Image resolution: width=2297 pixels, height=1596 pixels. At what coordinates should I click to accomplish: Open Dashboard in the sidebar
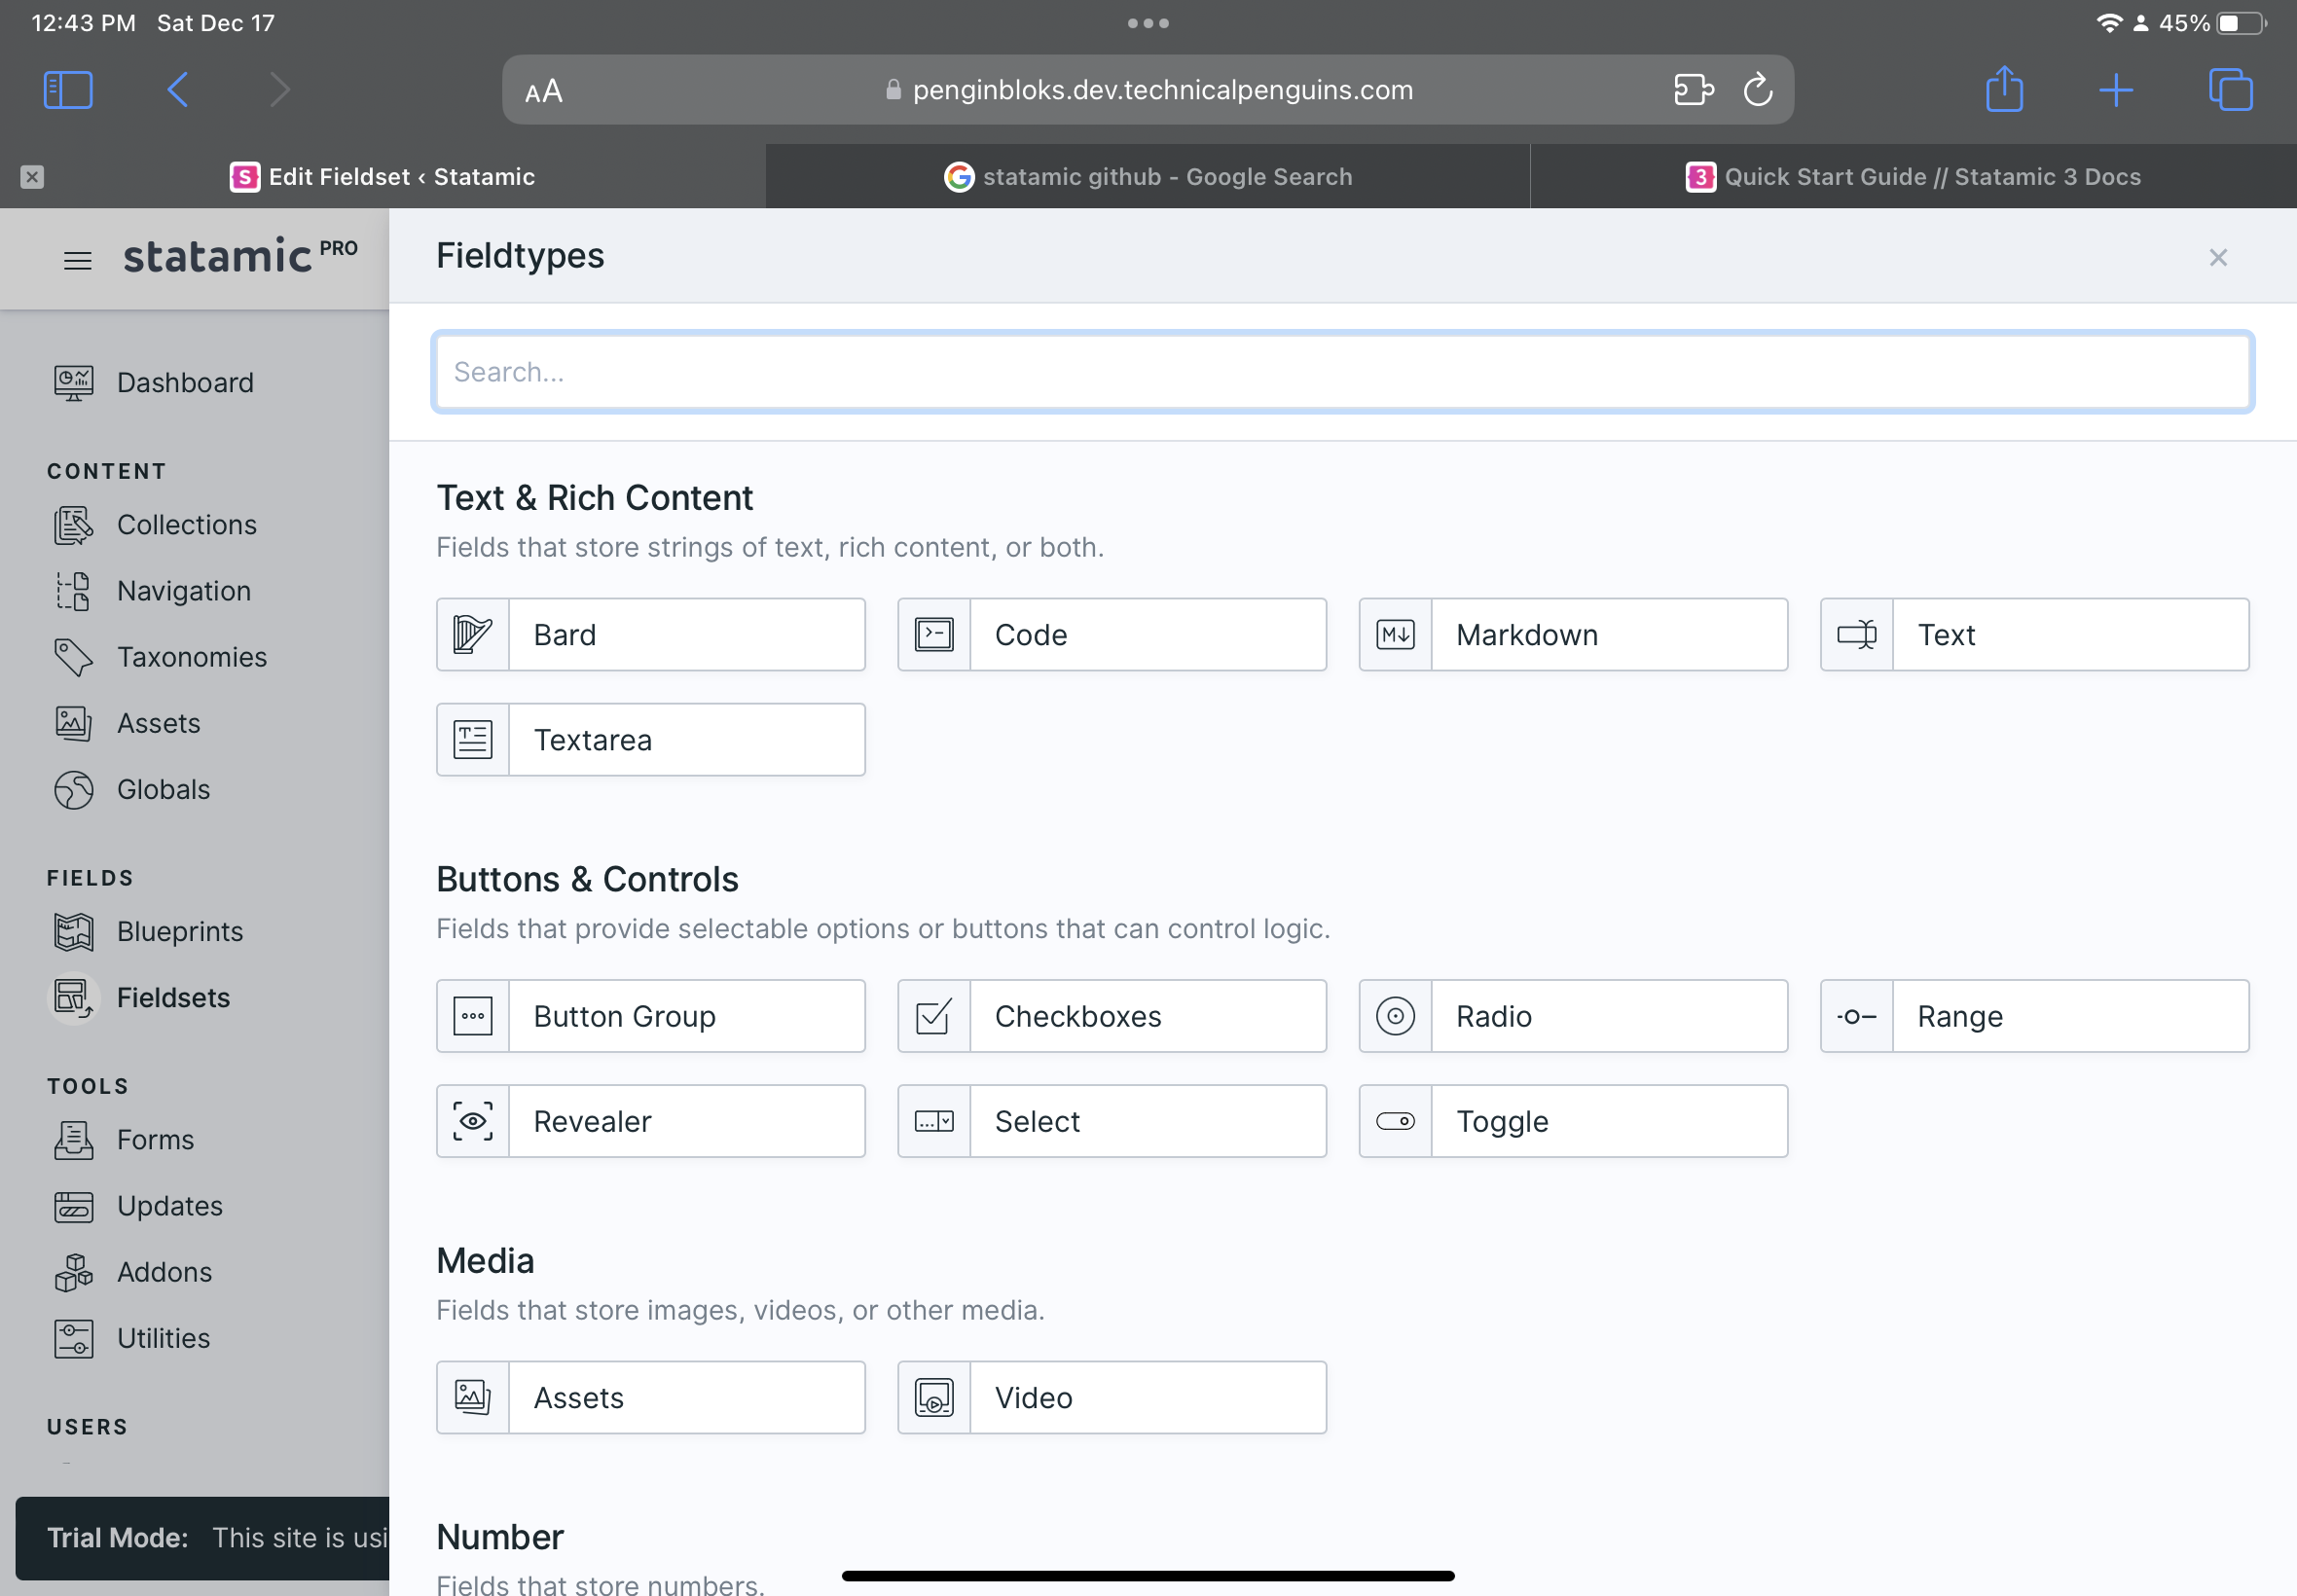155,383
